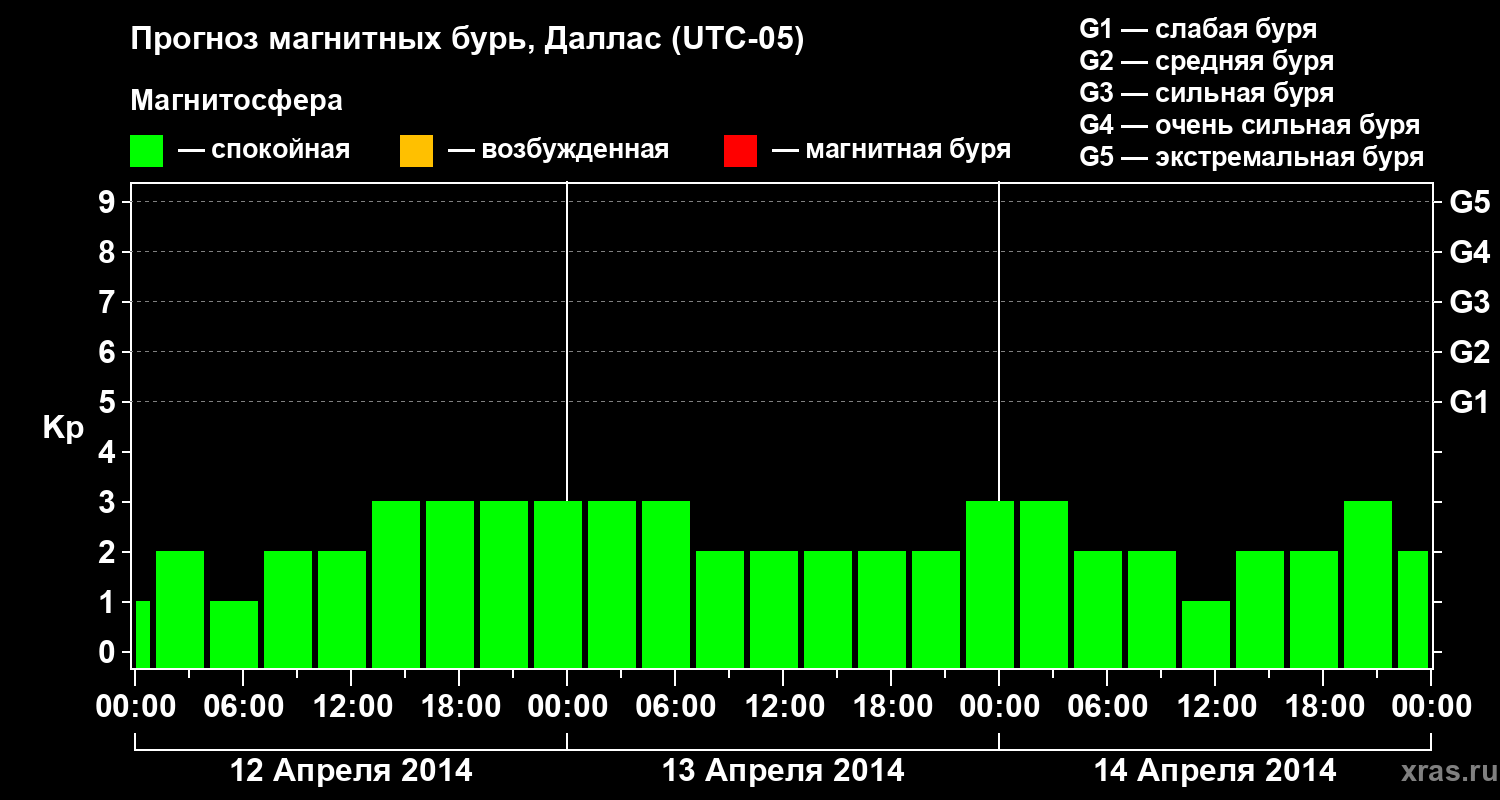Viewport: 1500px width, 800px height.
Task: Click the 'G4 — очень сильная буря' legend line
Action: click(1250, 125)
